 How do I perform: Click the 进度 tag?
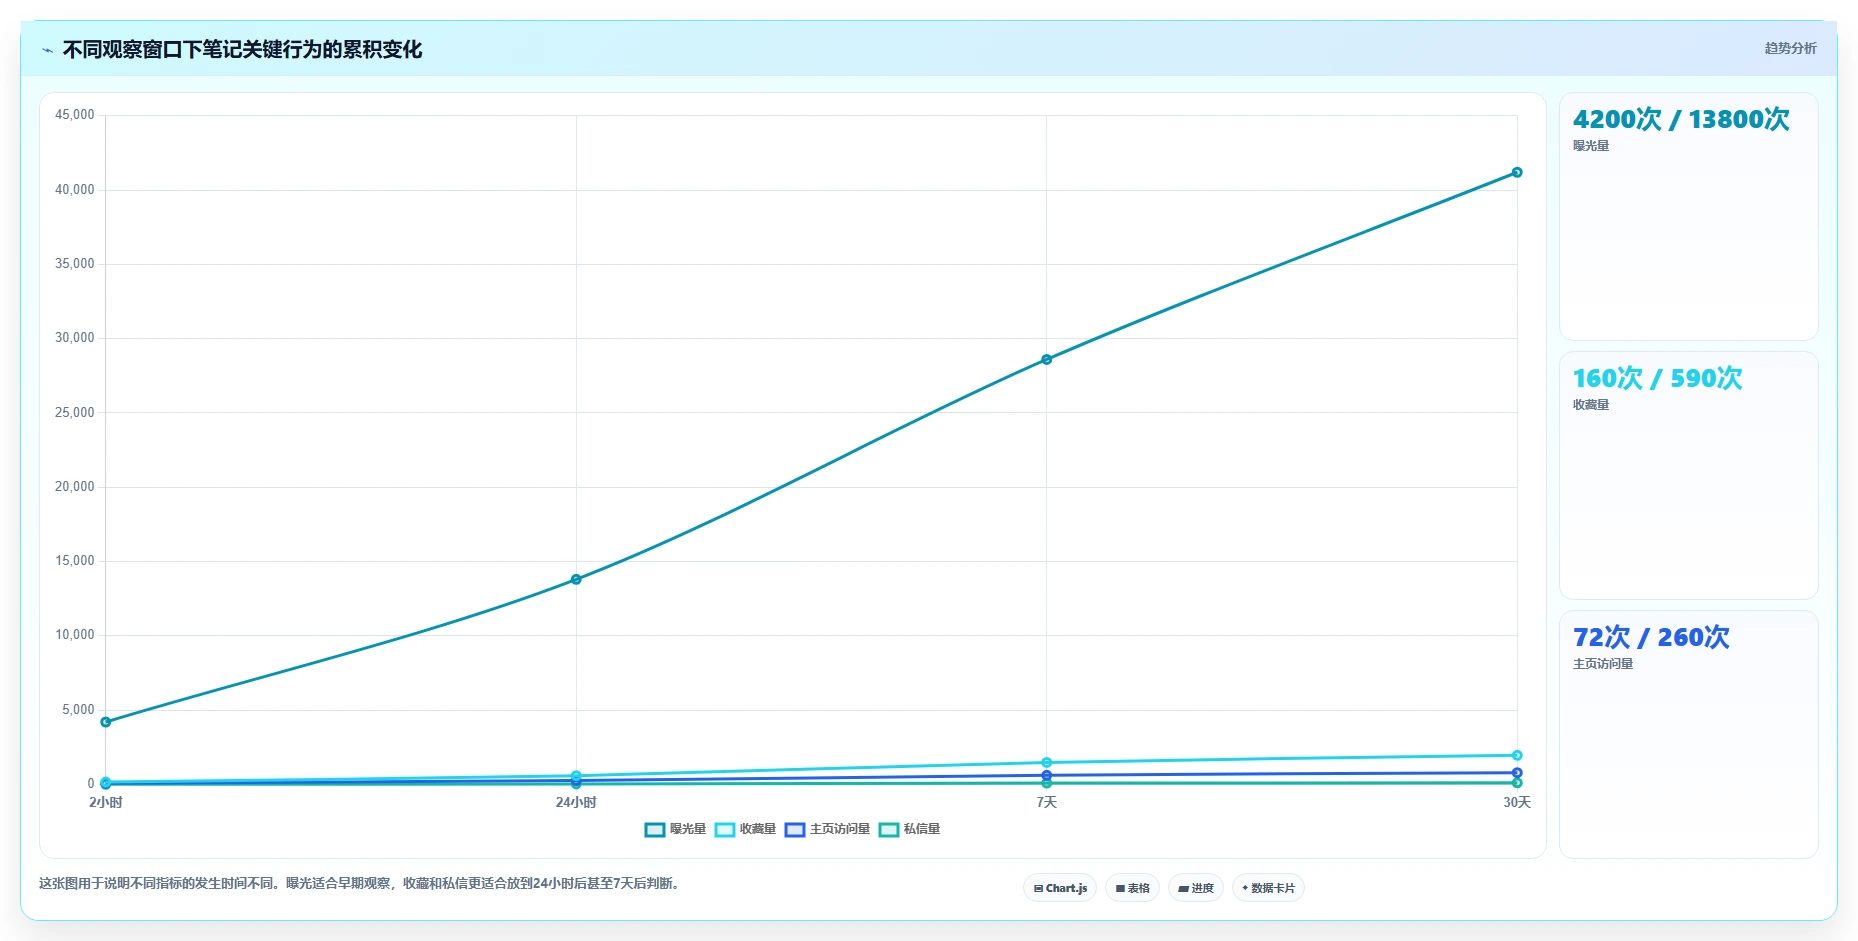coord(1196,888)
